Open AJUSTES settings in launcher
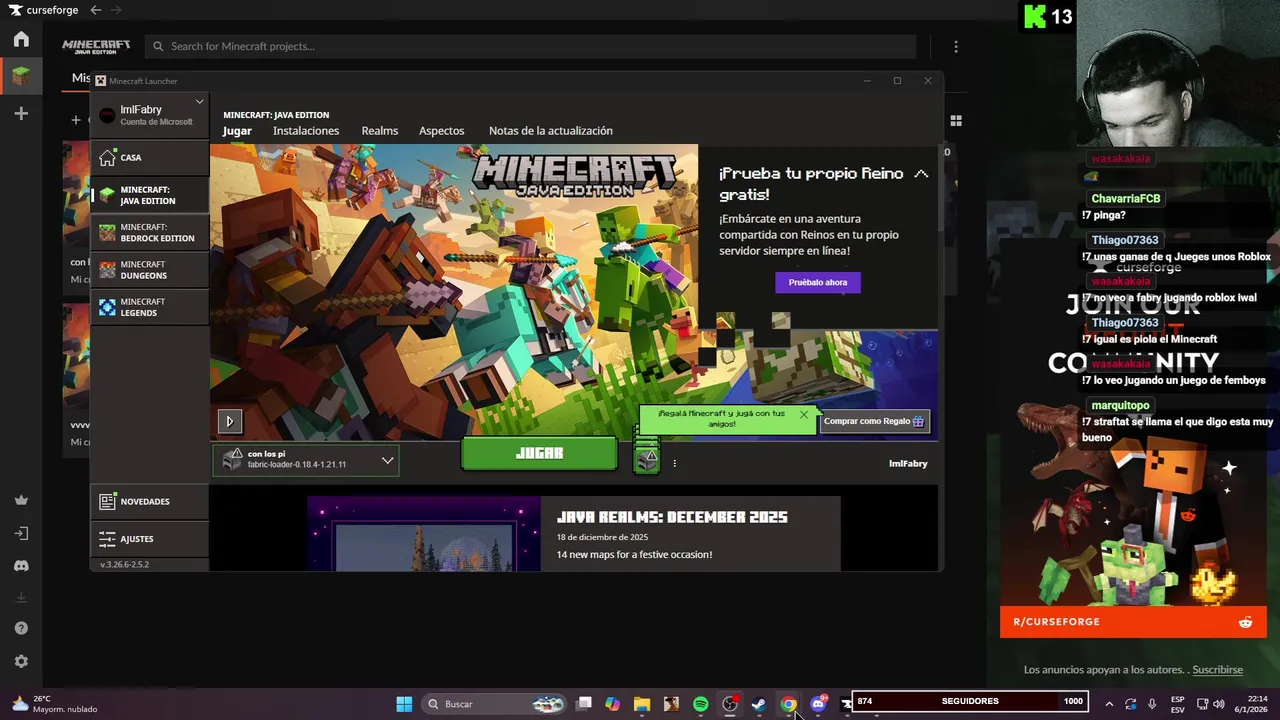 pyautogui.click(x=150, y=539)
